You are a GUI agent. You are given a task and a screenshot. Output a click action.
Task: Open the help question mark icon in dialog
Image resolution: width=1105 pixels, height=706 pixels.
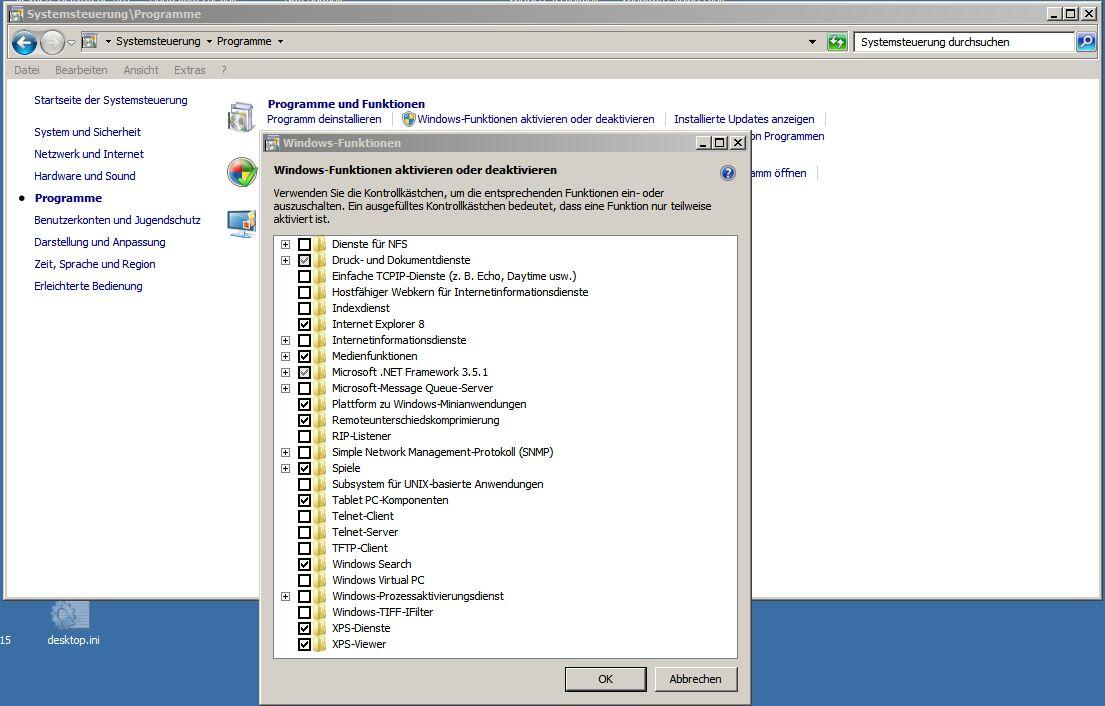(x=728, y=173)
